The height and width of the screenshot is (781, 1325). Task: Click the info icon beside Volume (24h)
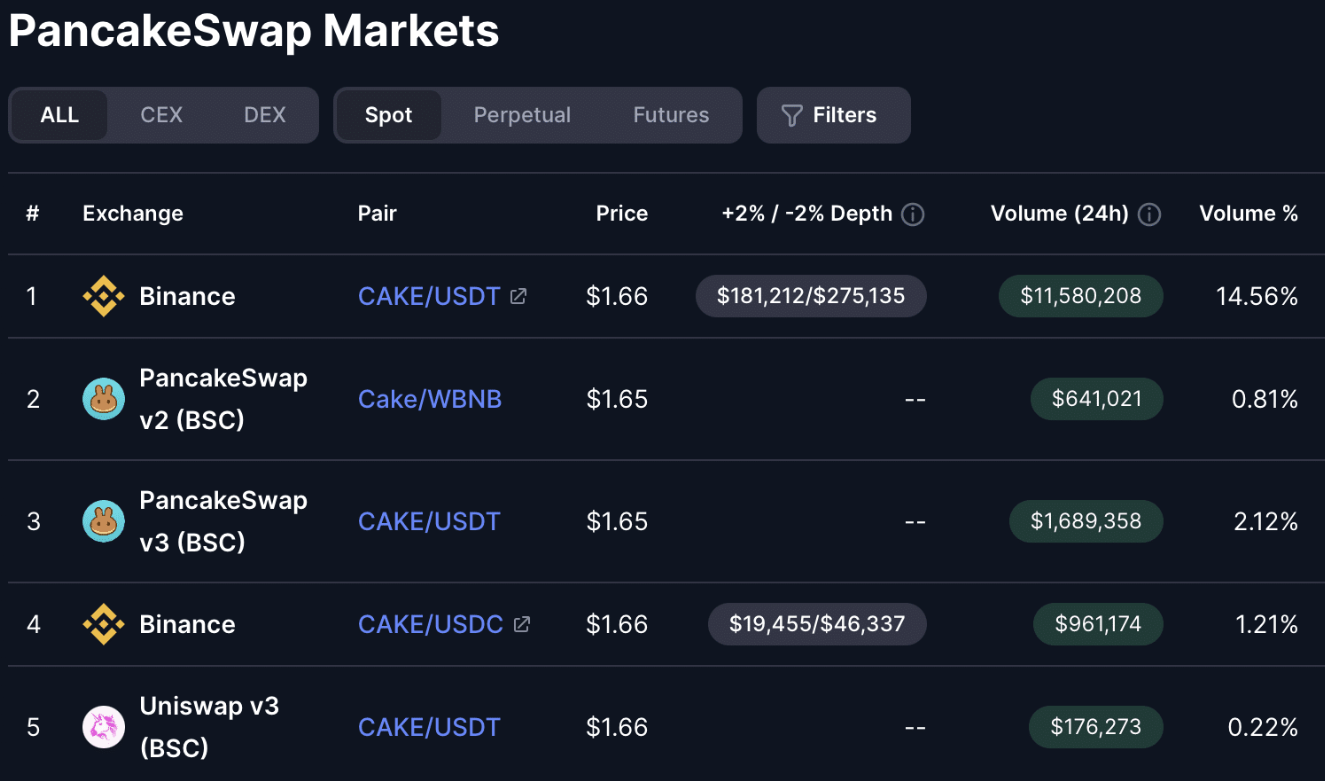coord(1149,214)
